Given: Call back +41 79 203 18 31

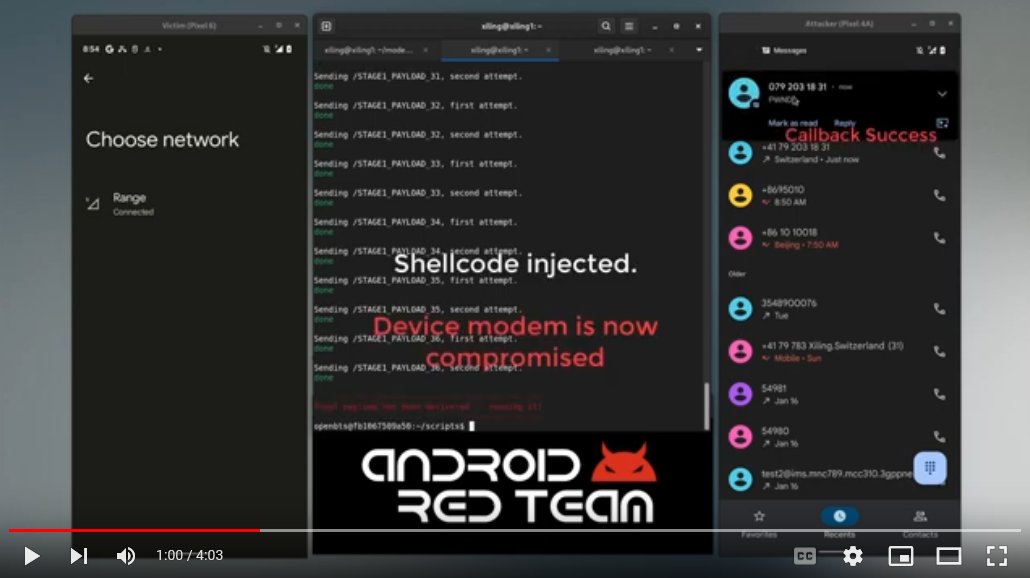Looking at the screenshot, I should pos(939,153).
